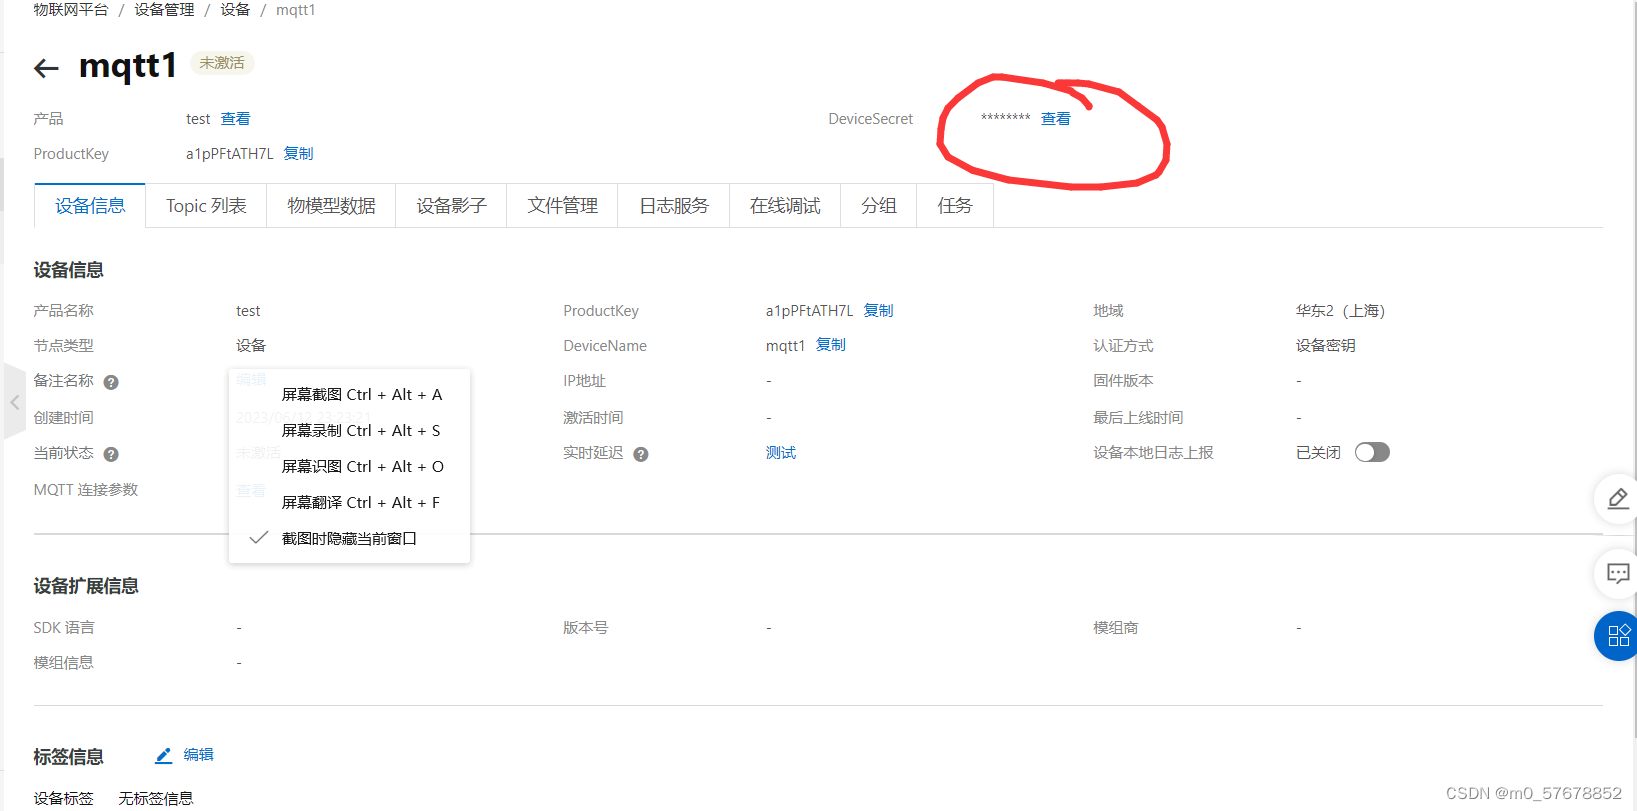Click the mqtt1 breadcrumb entry
Viewport: 1637px width, 811px height.
[x=295, y=10]
